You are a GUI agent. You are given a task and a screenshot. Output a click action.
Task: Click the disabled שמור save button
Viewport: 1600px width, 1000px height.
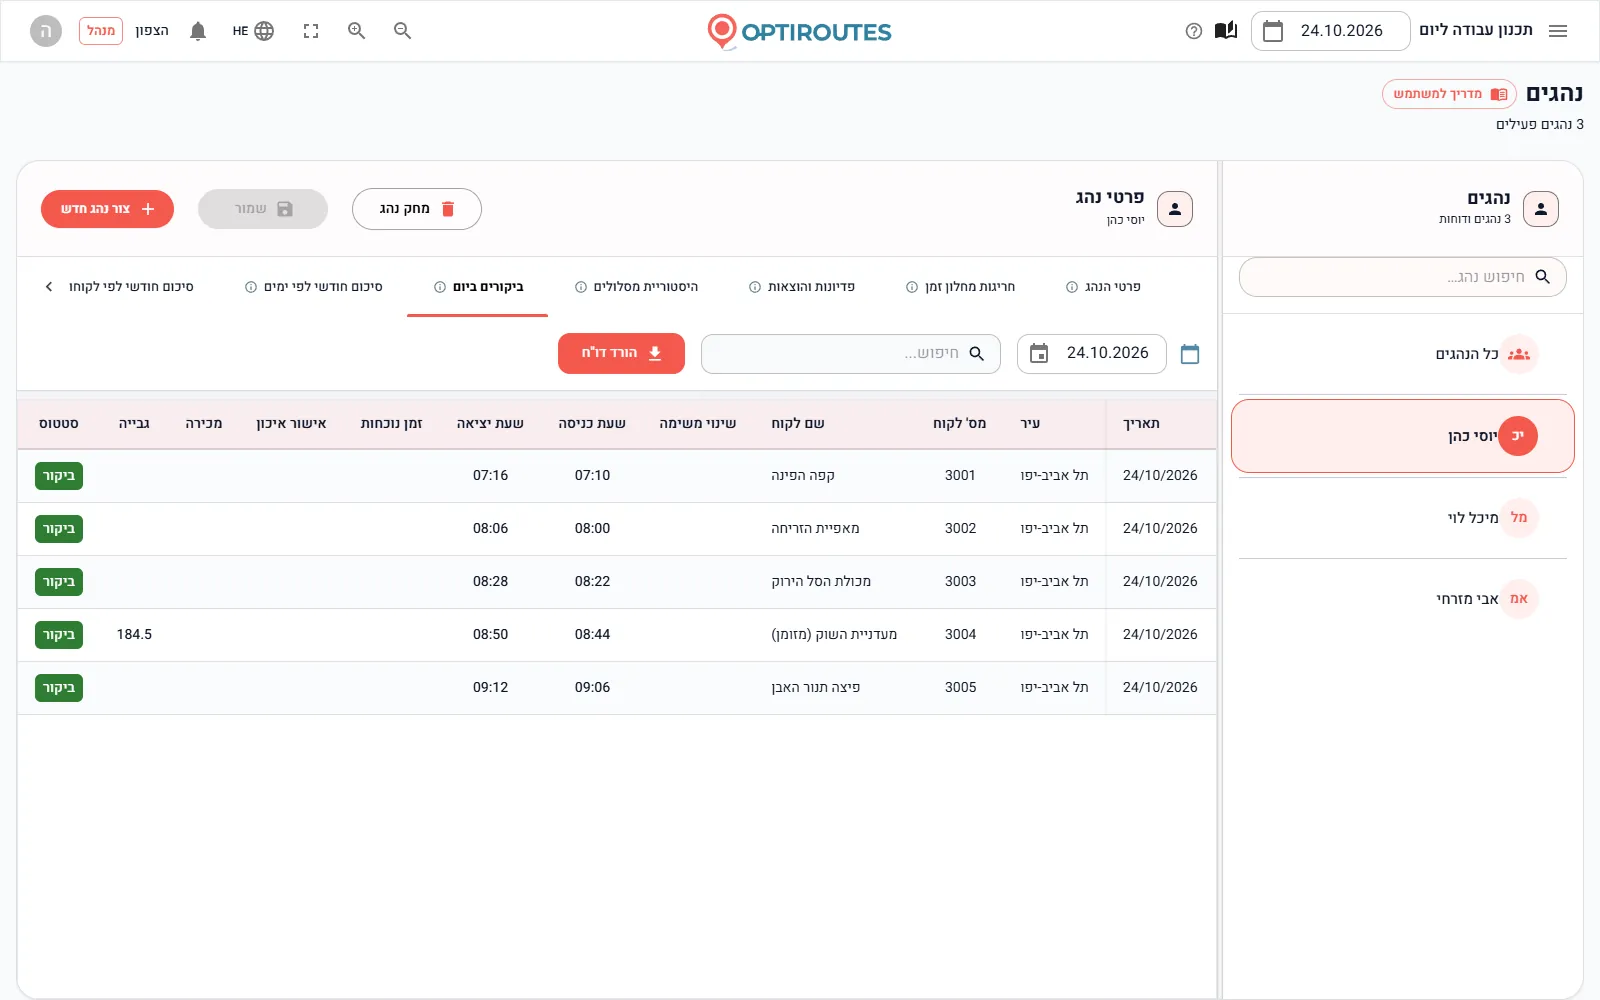[x=263, y=209]
